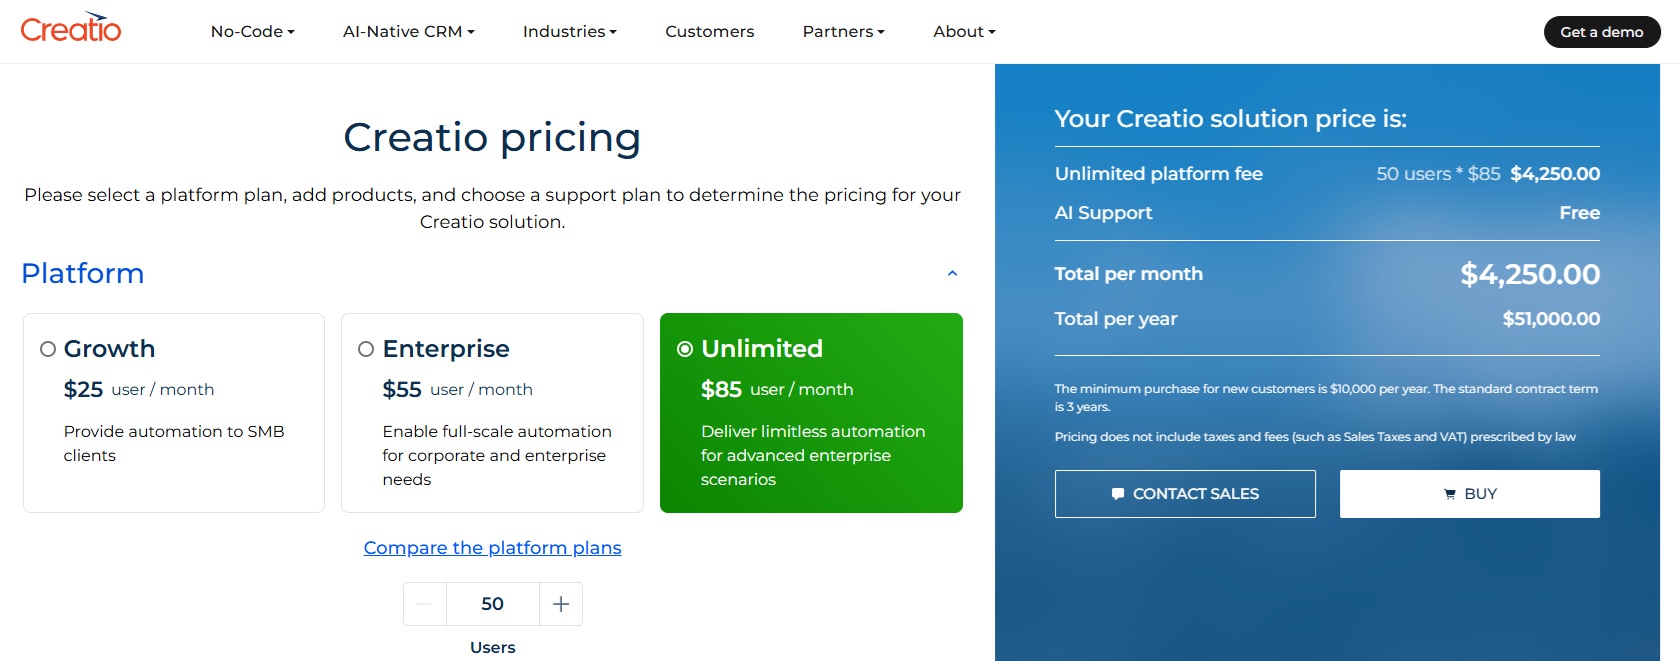
Task: Collapse the Platform section with the chevron
Action: [952, 272]
